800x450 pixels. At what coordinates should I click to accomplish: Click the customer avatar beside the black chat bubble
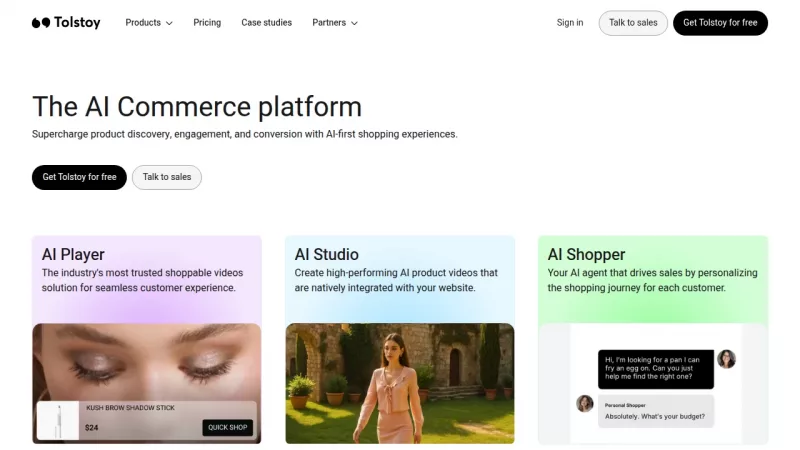point(727,359)
